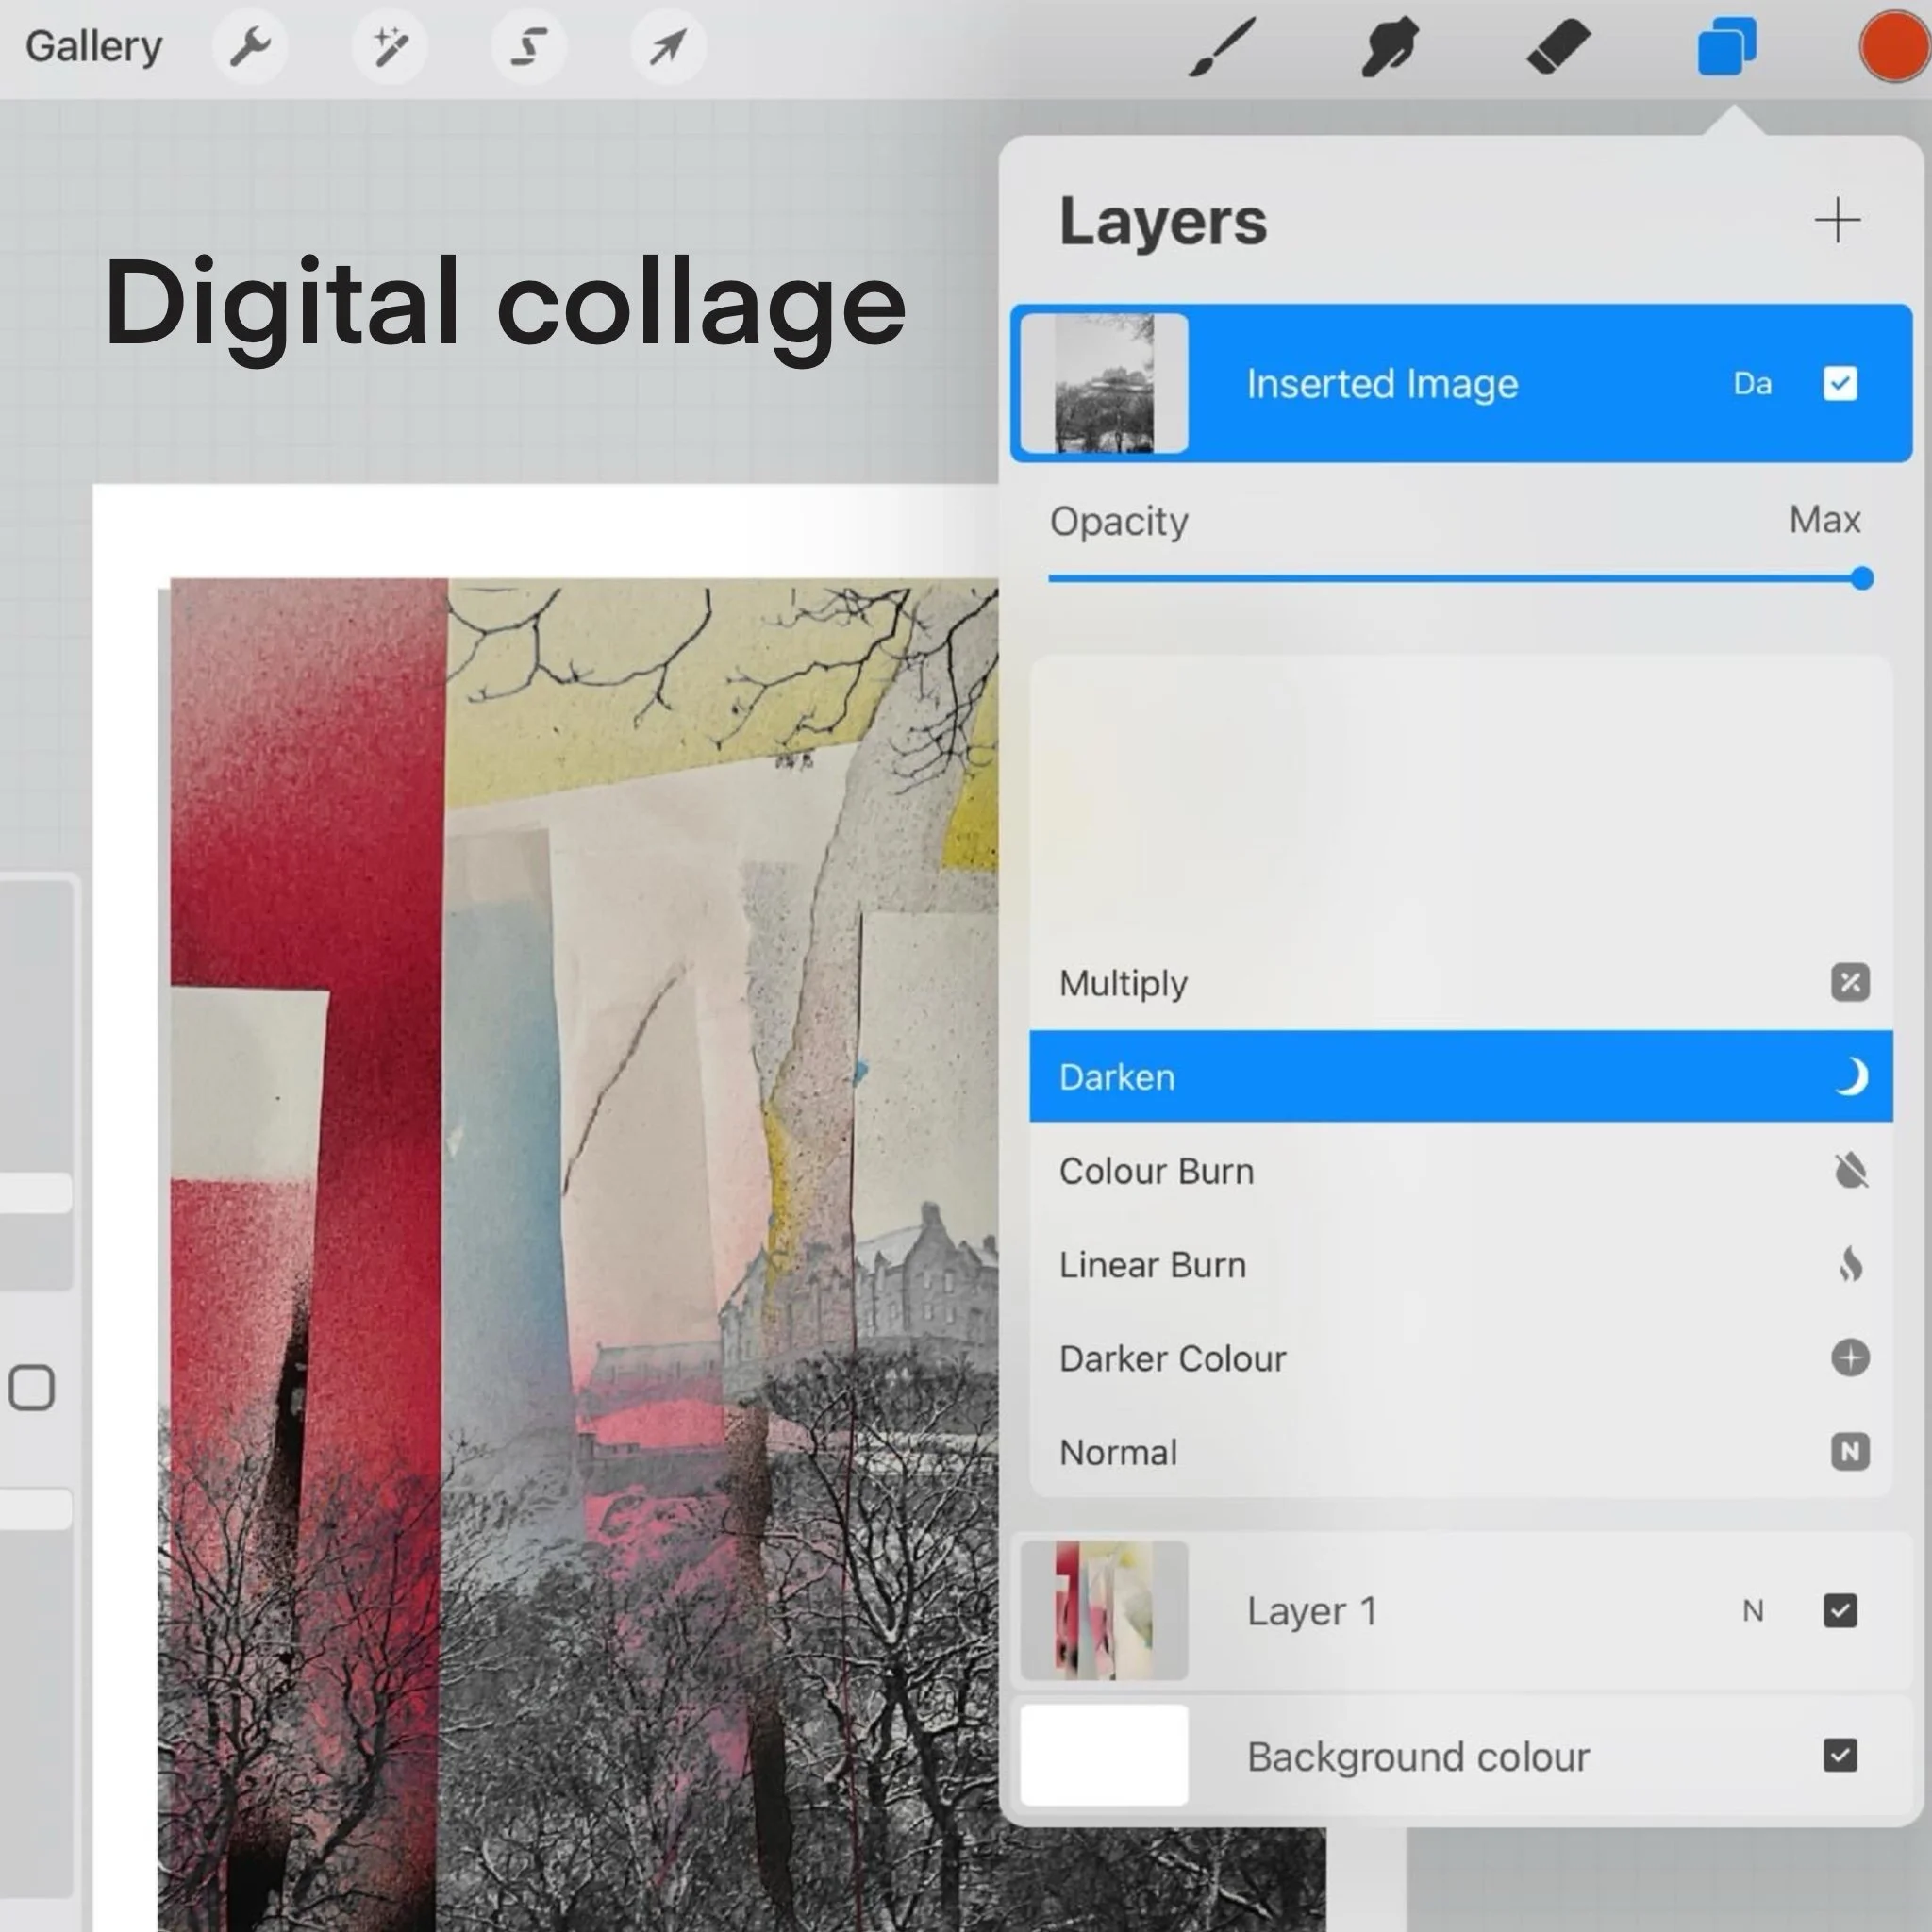Open the Adjustments magic wand menu
1932x1932 pixels.
point(390,46)
